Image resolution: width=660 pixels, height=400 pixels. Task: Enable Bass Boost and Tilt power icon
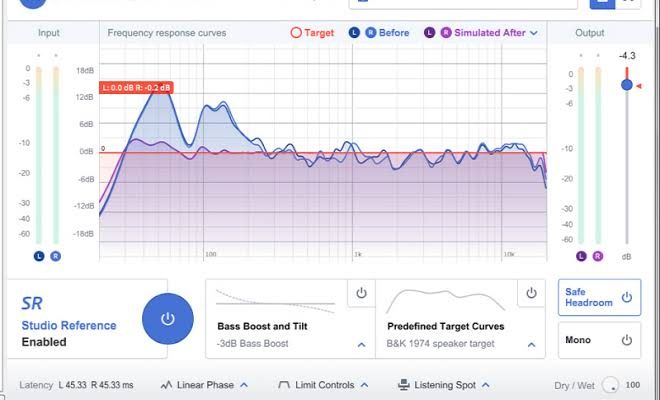361,293
